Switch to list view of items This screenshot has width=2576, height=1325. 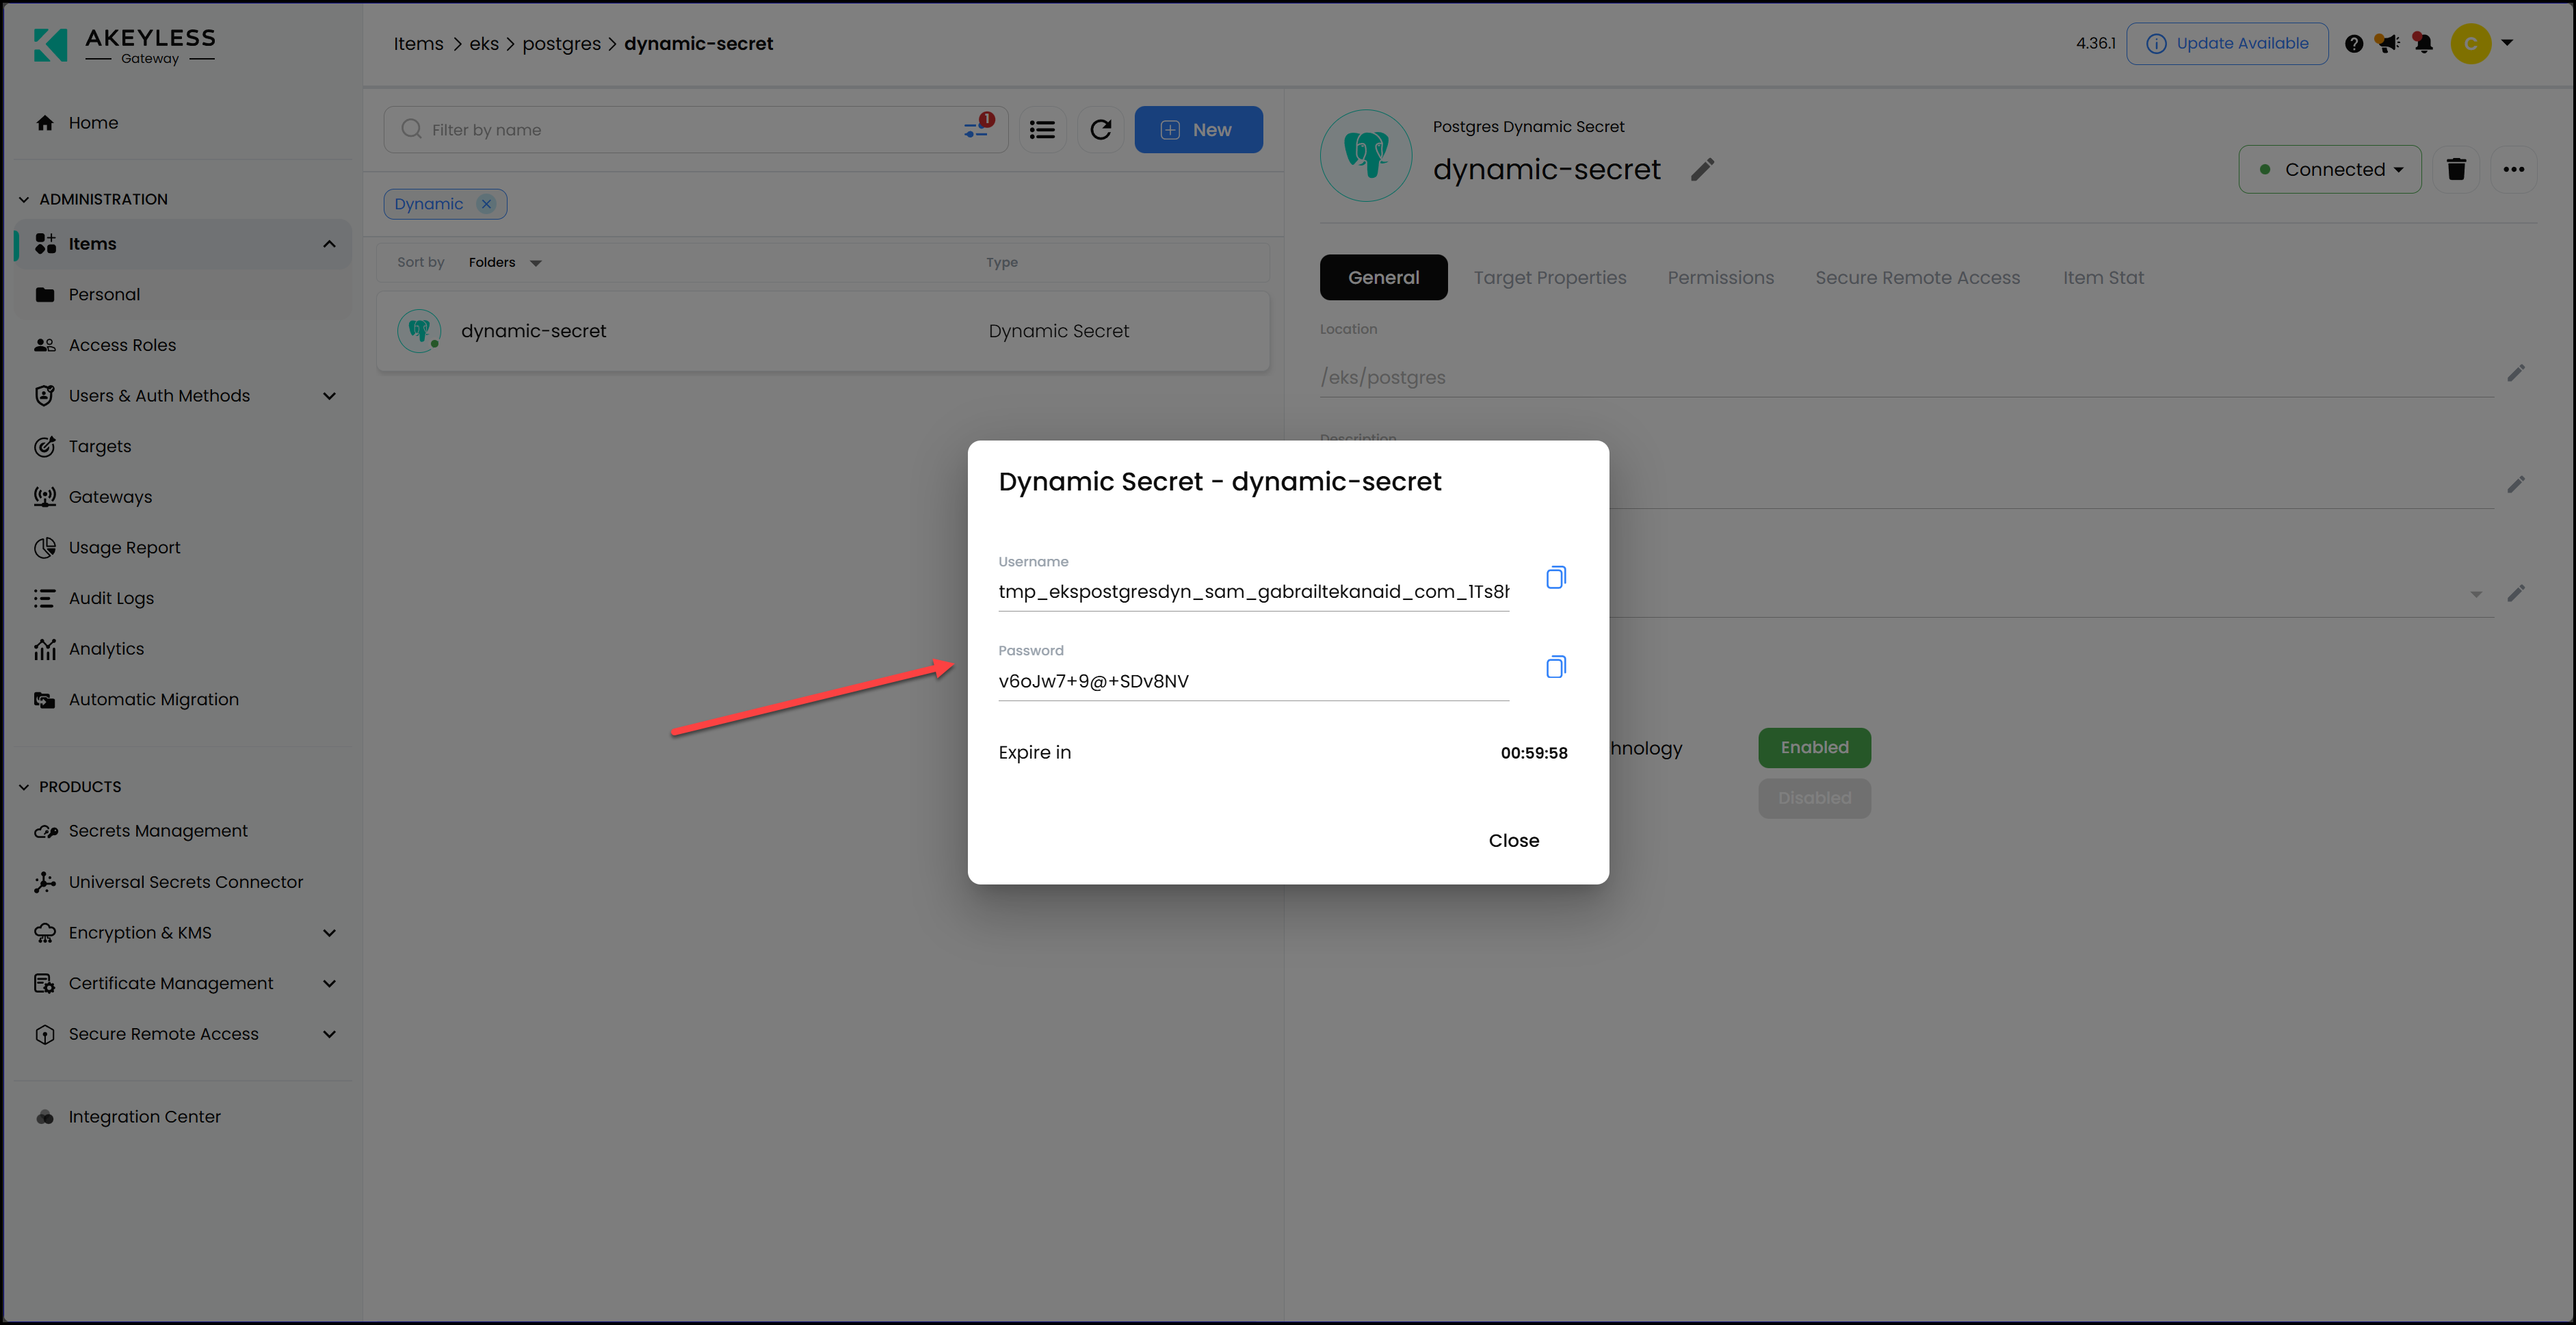(1042, 129)
